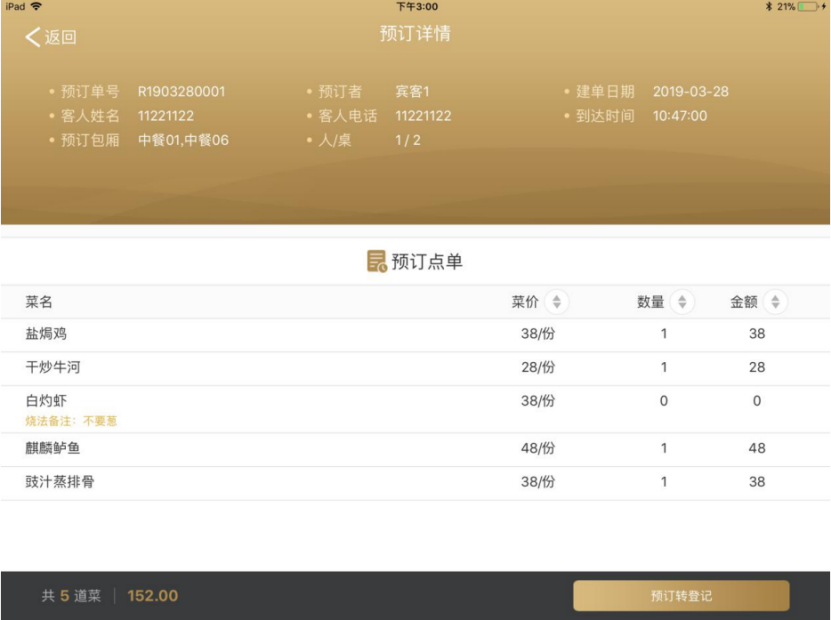Image resolution: width=831 pixels, height=620 pixels.
Task: Click the total amount 152.00
Action: click(153, 596)
